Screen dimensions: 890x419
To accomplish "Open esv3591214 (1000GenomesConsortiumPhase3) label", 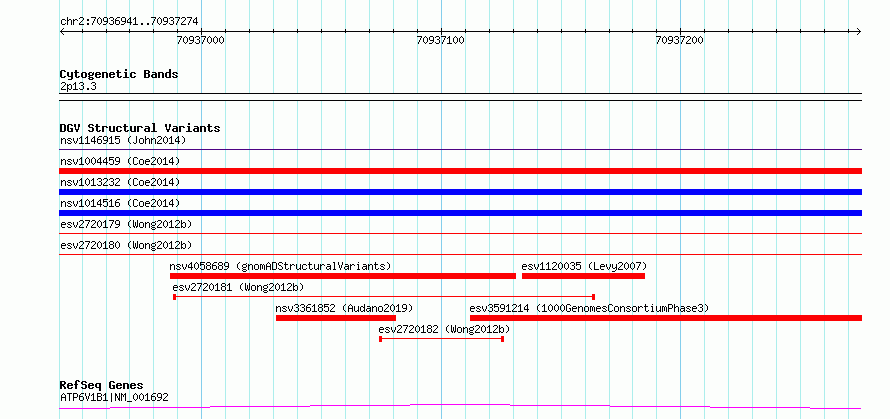I will pos(589,308).
